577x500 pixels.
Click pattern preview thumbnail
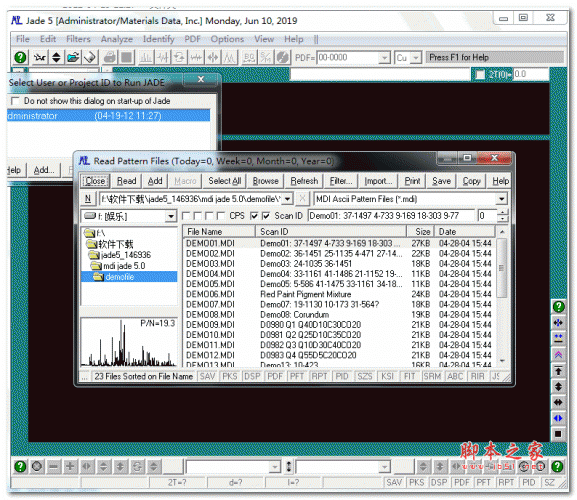click(x=129, y=342)
